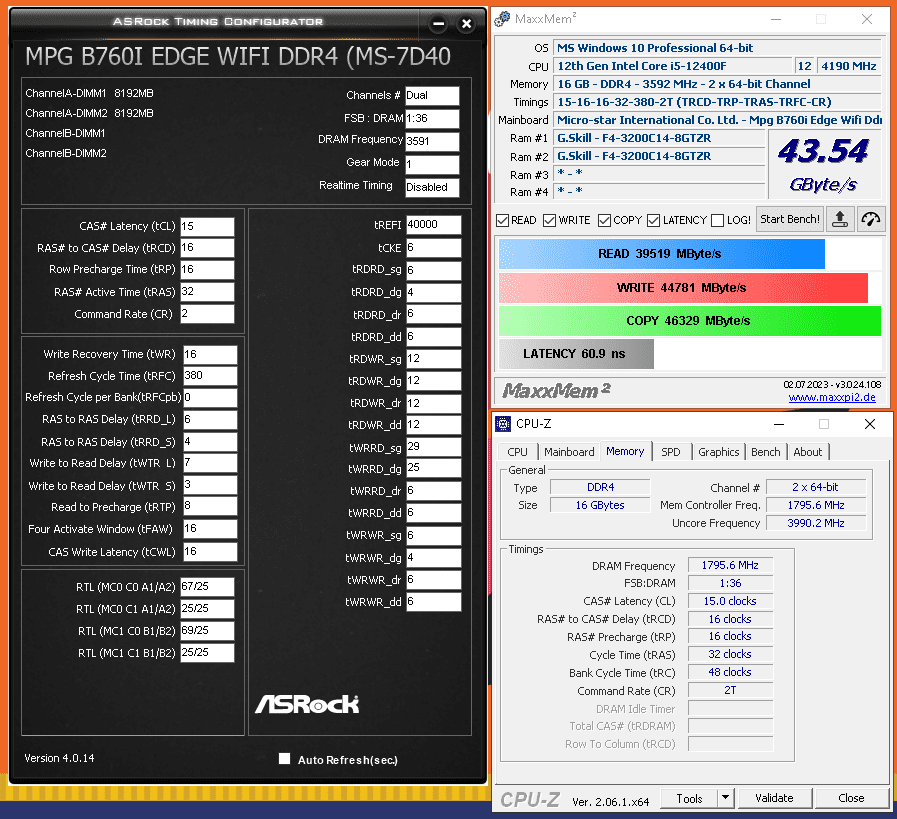Click the Channels # field showing Dual
This screenshot has height=819, width=897.
[x=432, y=96]
